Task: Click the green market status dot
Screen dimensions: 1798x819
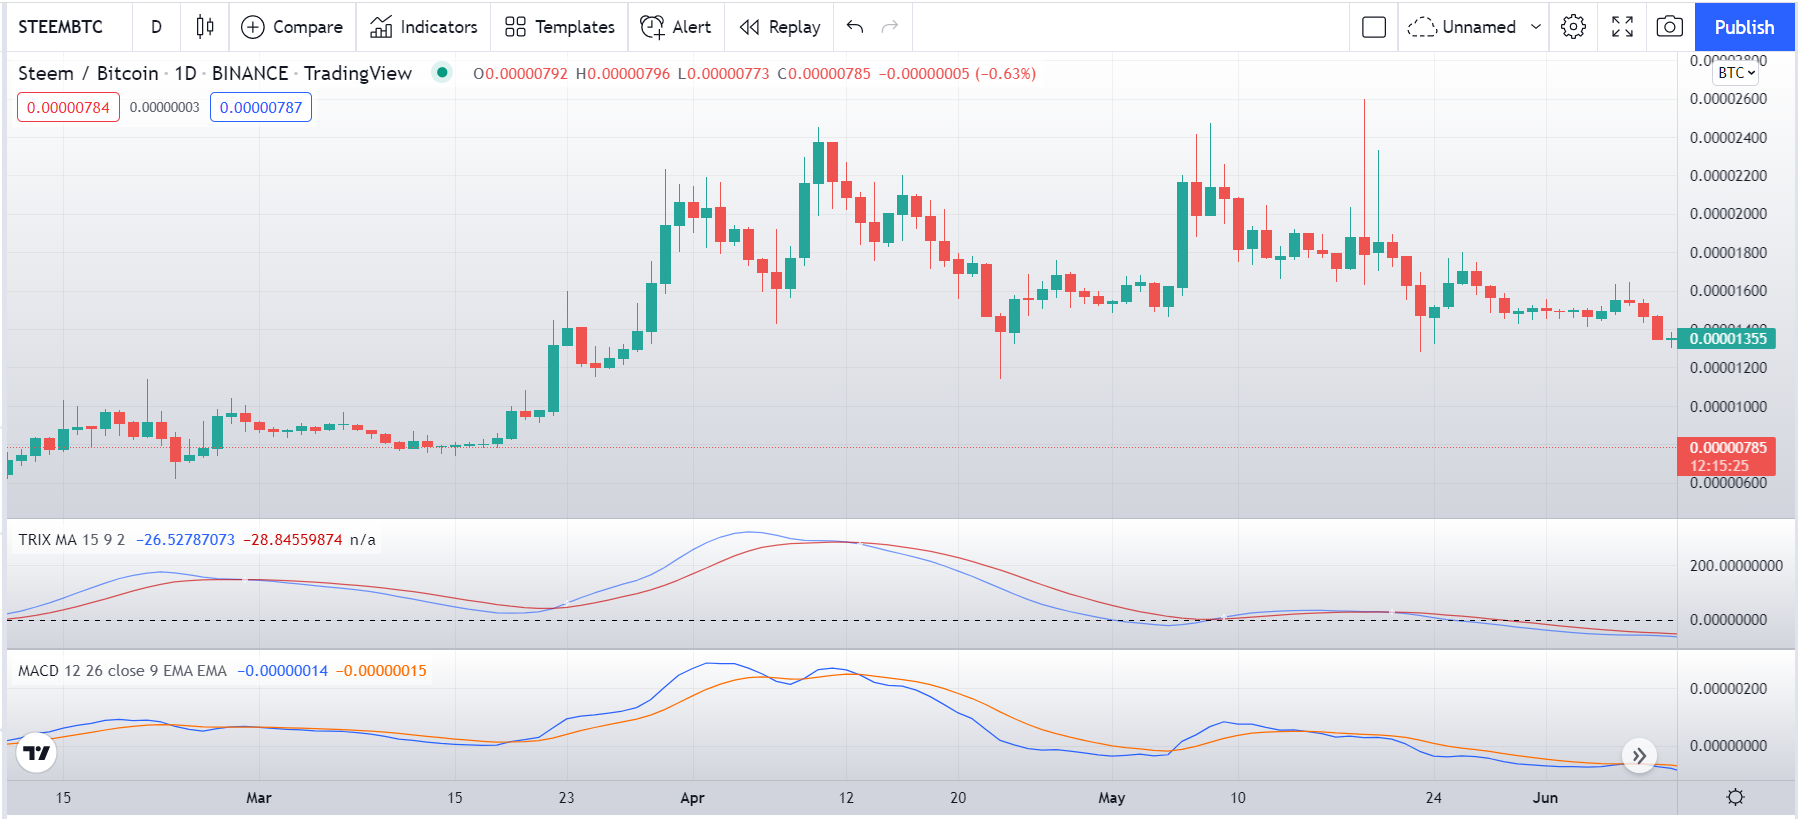Action: (442, 72)
